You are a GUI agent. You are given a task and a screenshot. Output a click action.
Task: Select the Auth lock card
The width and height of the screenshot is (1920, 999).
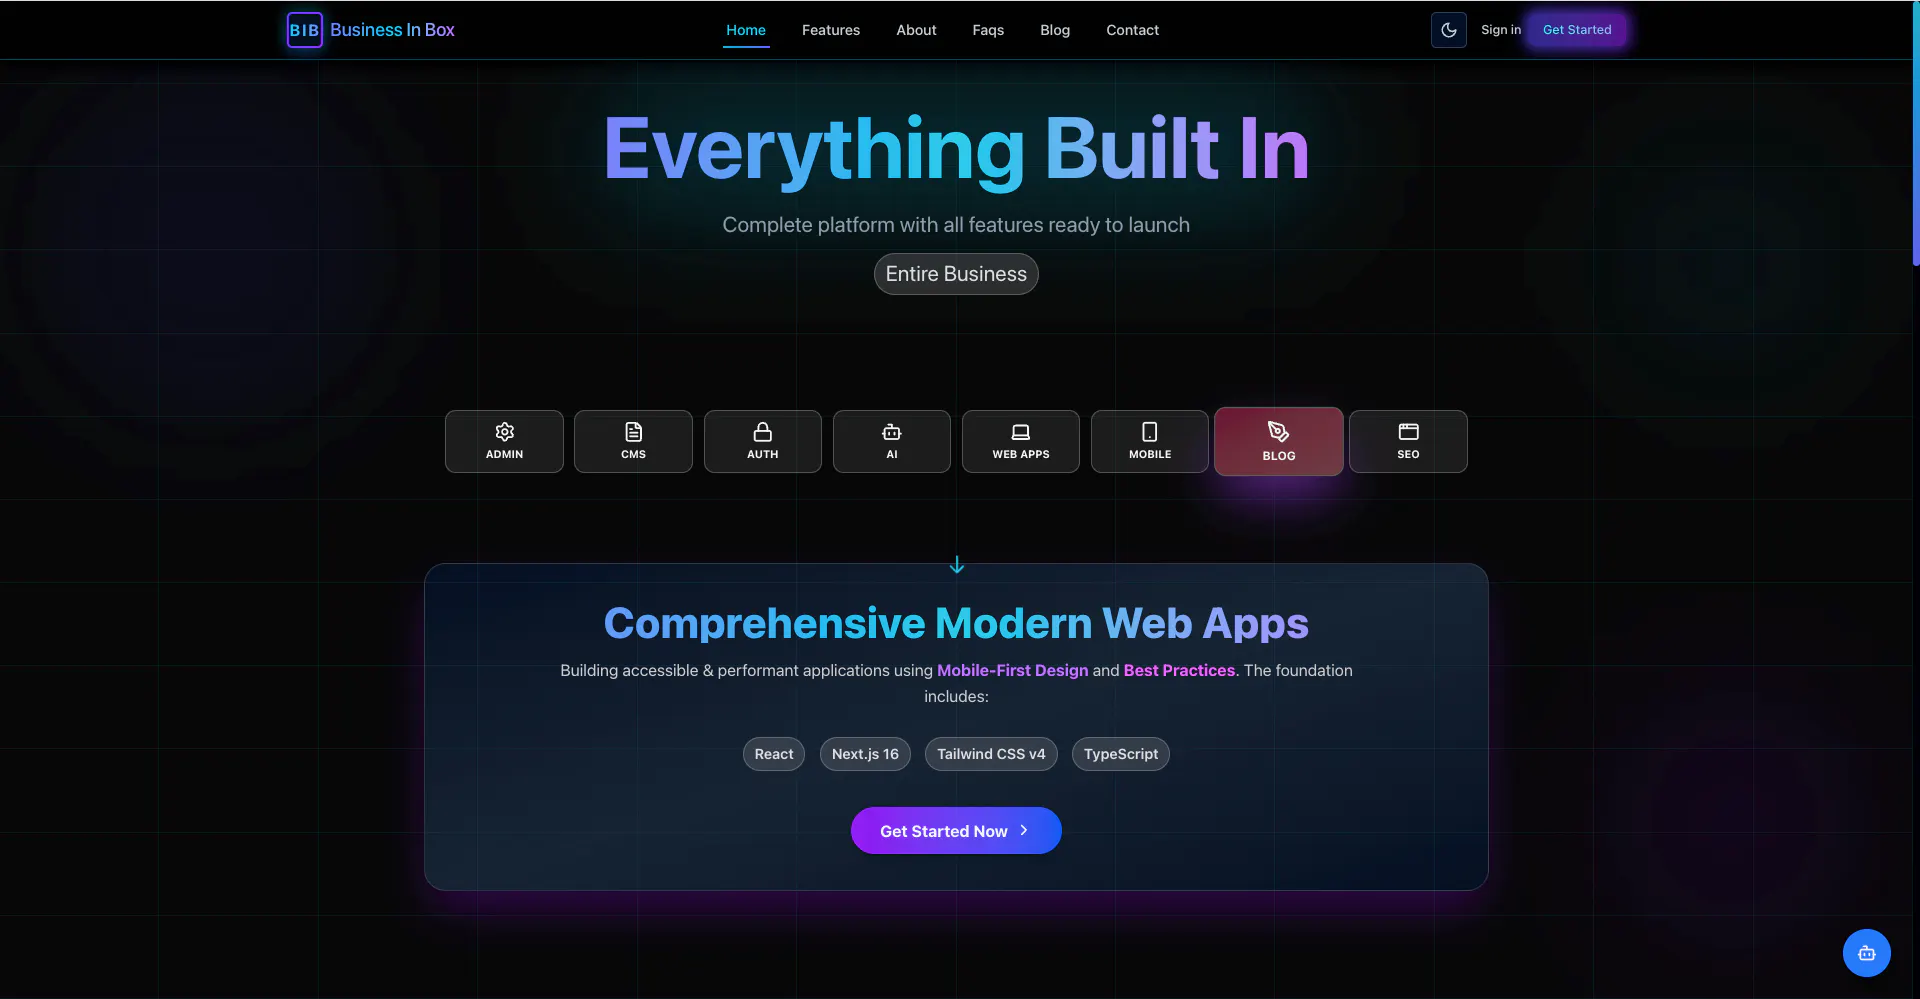pyautogui.click(x=762, y=441)
